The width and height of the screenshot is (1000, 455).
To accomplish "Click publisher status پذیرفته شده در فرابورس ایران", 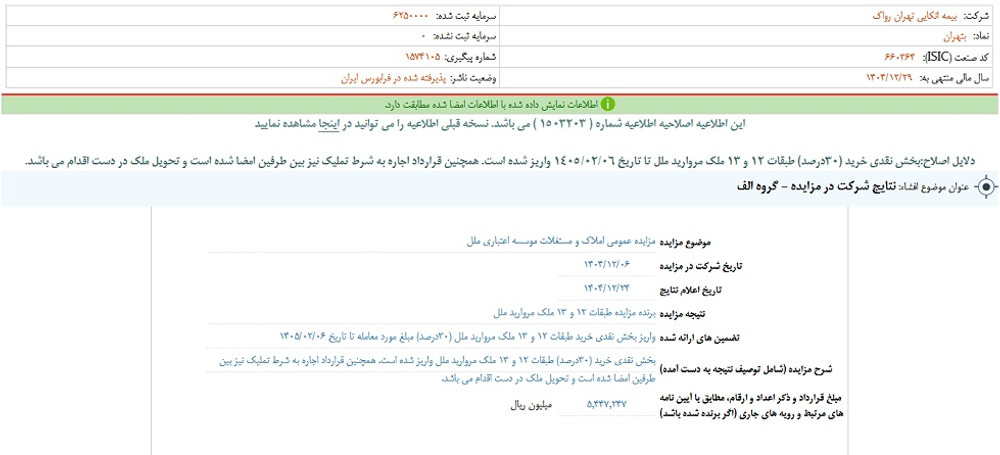I will pos(395,78).
